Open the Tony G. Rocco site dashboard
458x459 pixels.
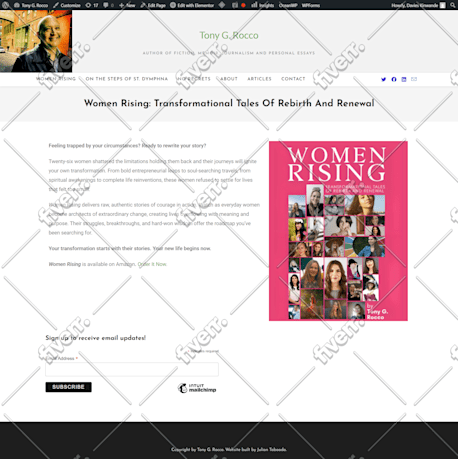click(x=31, y=5)
